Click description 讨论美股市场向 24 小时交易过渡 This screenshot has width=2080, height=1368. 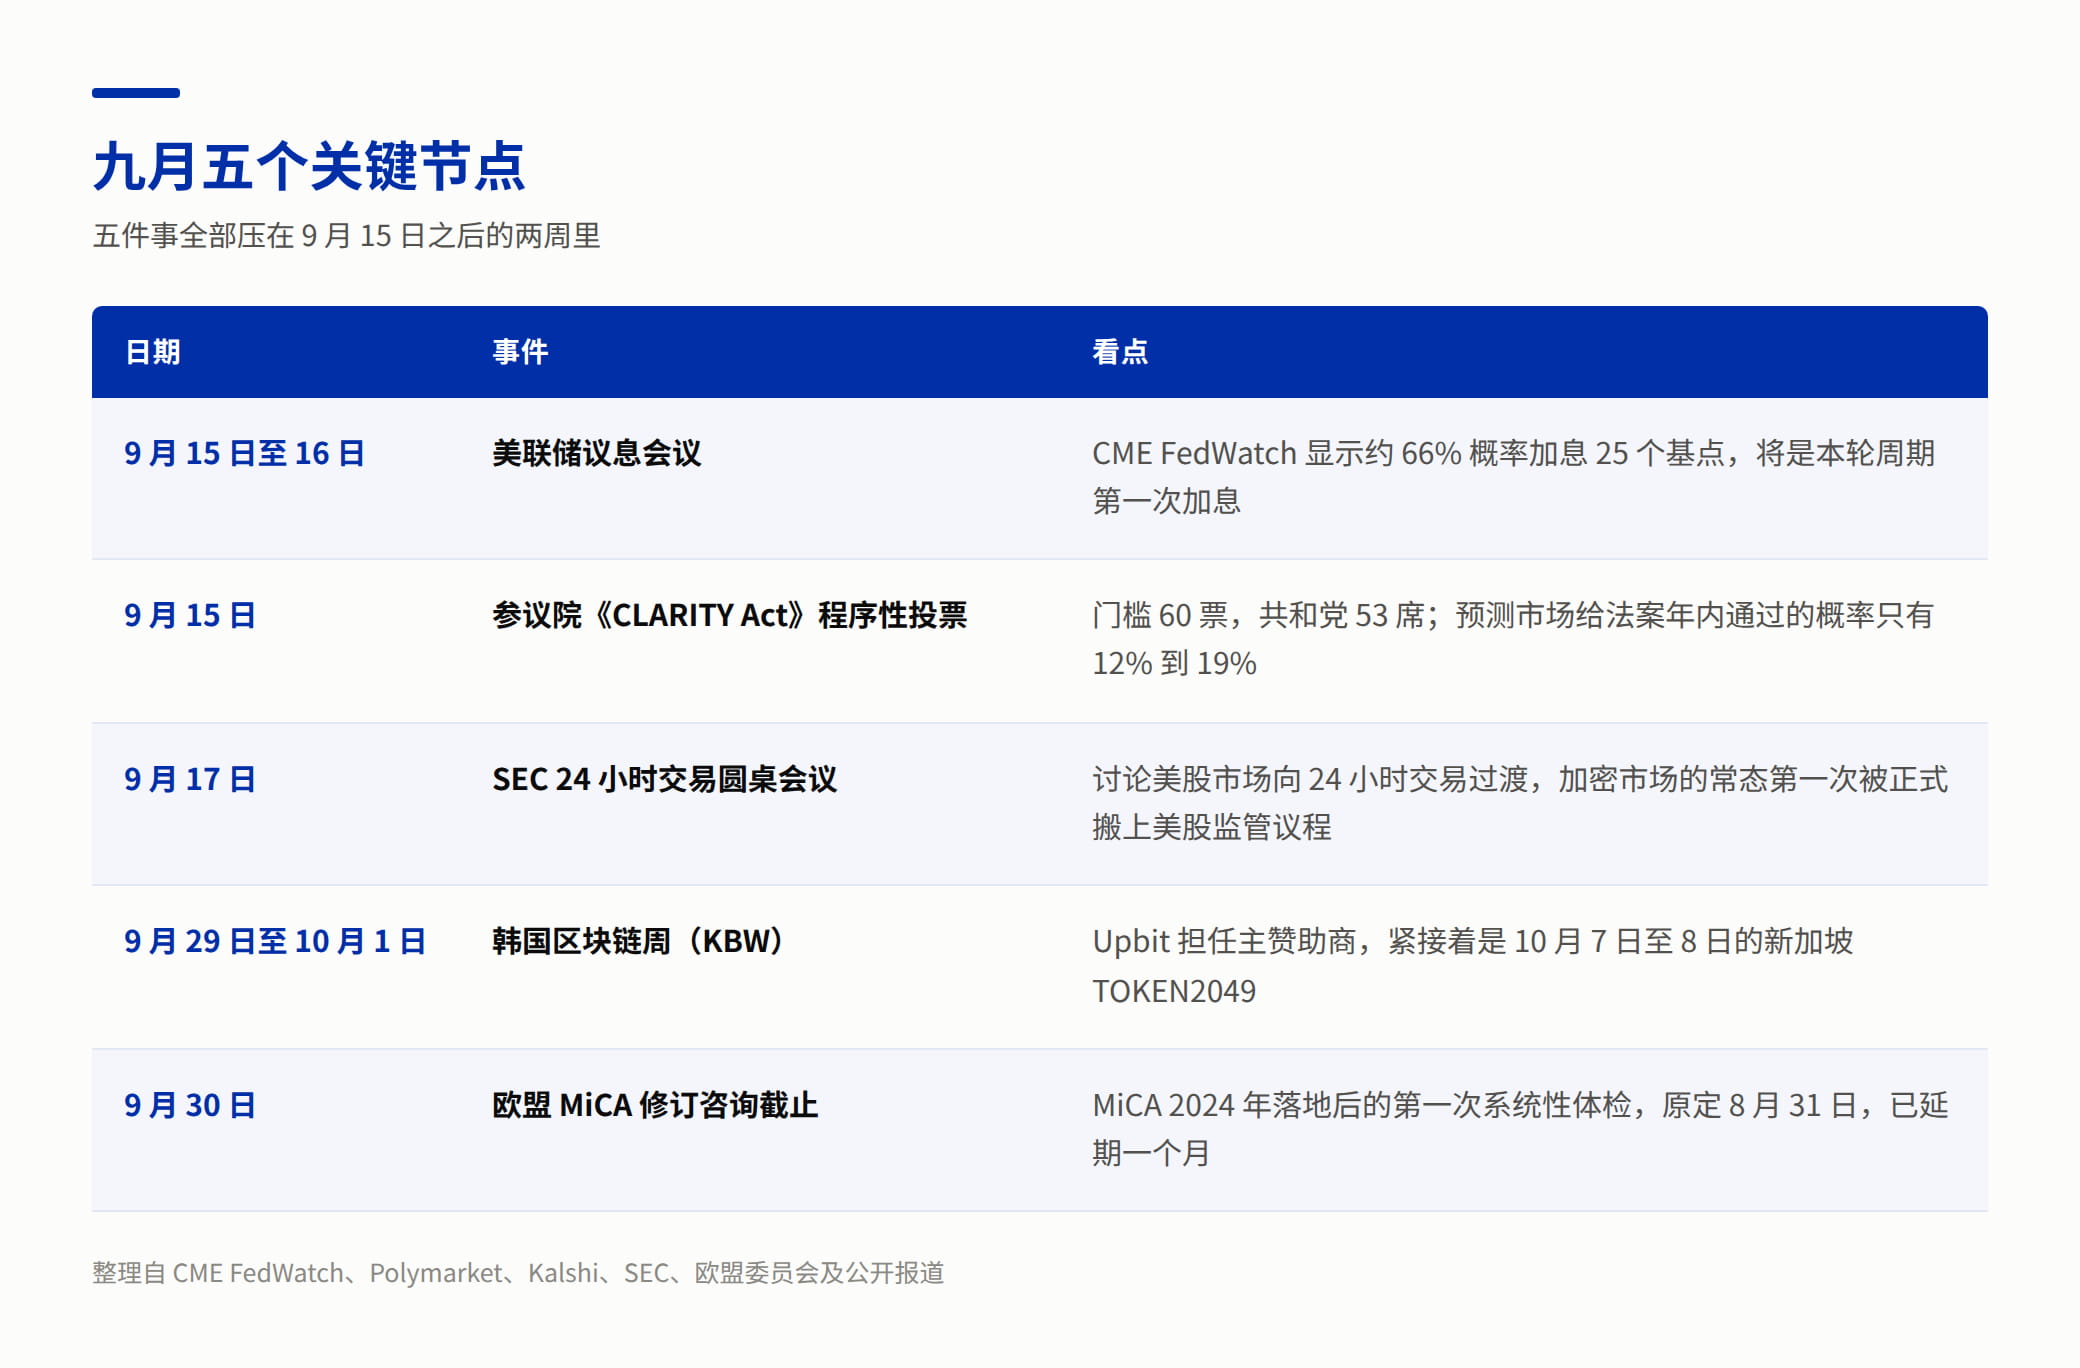point(1520,803)
